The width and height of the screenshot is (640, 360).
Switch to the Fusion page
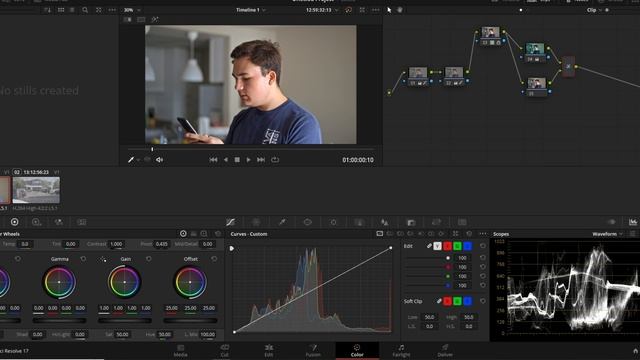(x=313, y=351)
